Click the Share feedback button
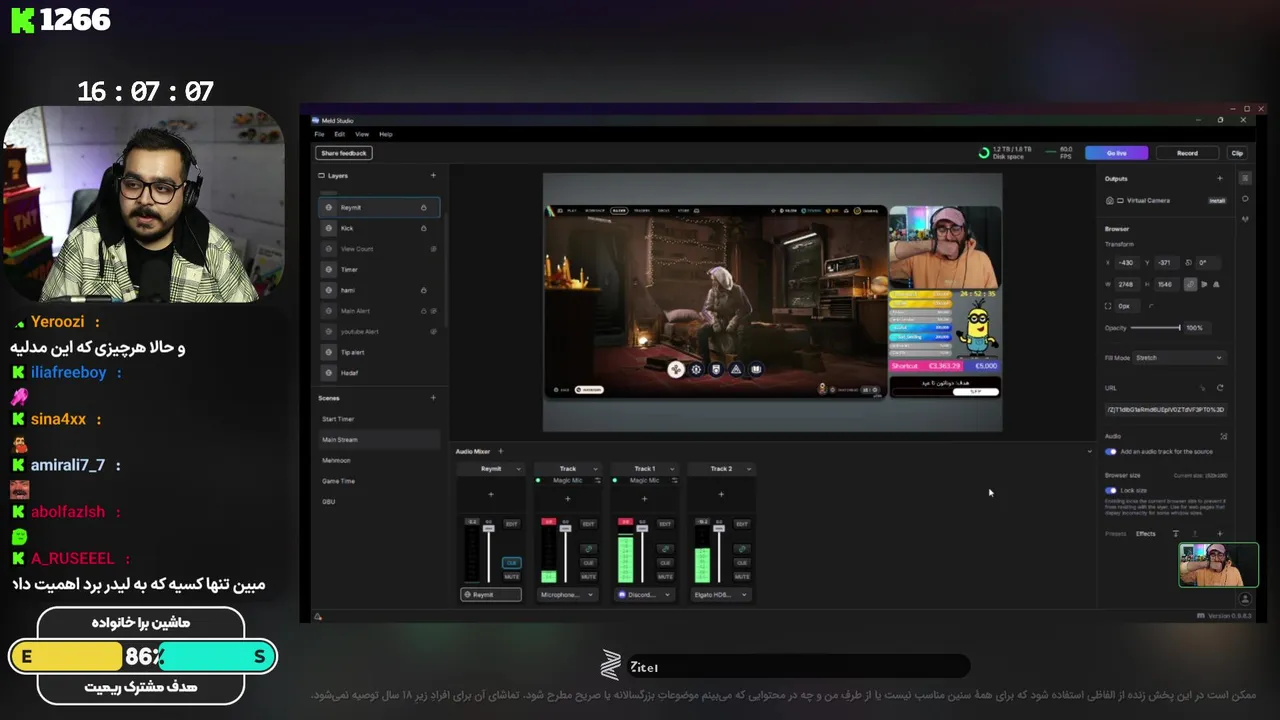This screenshot has height=720, width=1280. click(344, 153)
